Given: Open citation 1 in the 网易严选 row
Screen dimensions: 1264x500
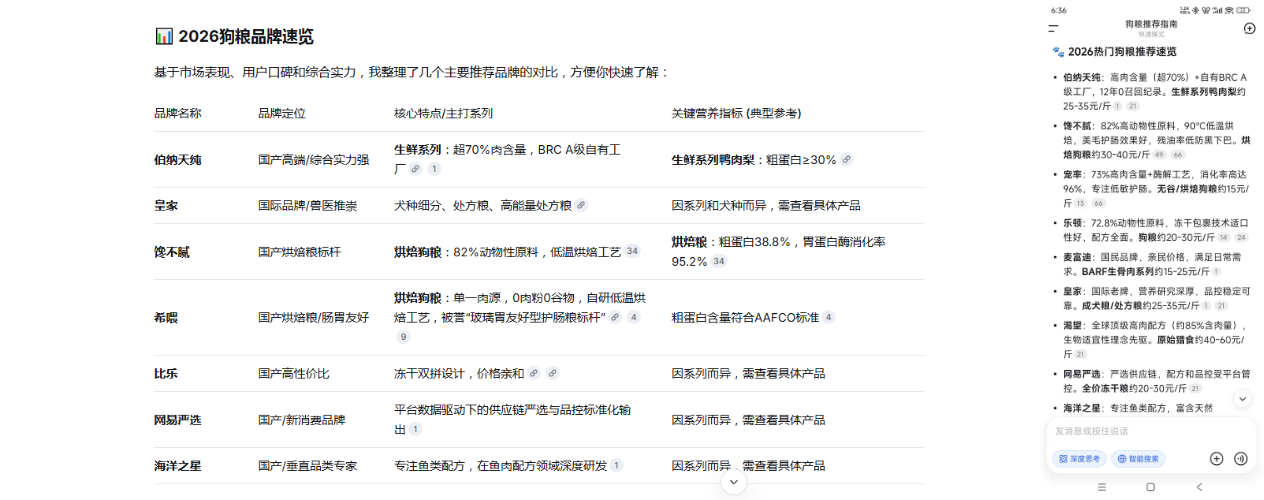Looking at the screenshot, I should (x=415, y=429).
